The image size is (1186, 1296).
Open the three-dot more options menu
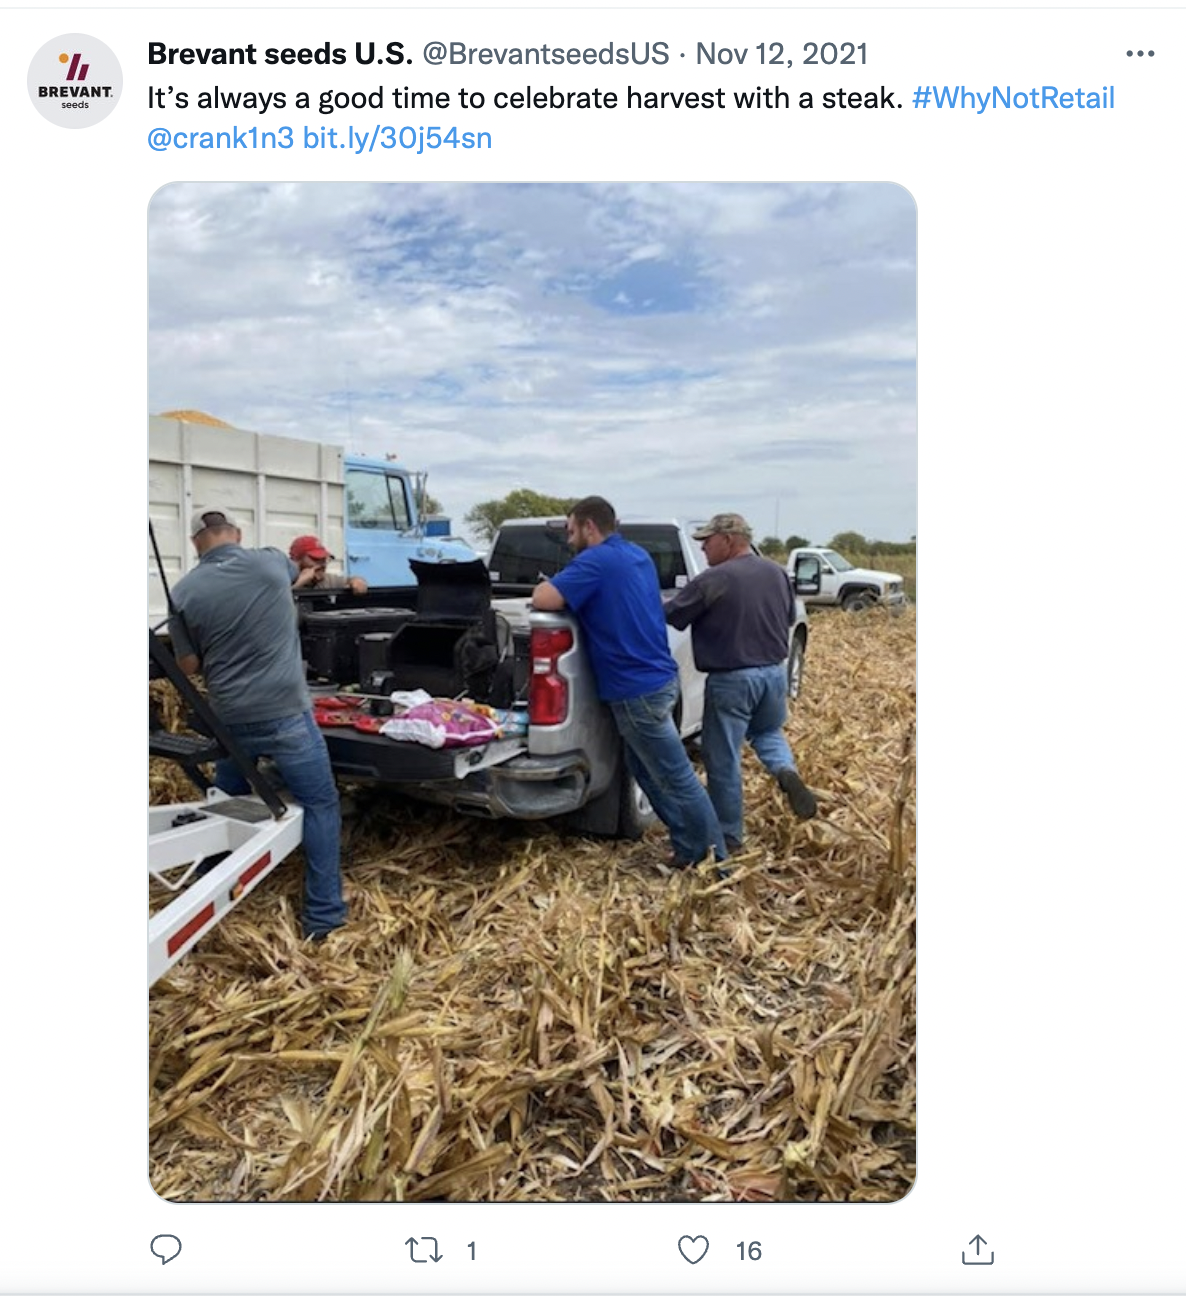tap(1140, 54)
